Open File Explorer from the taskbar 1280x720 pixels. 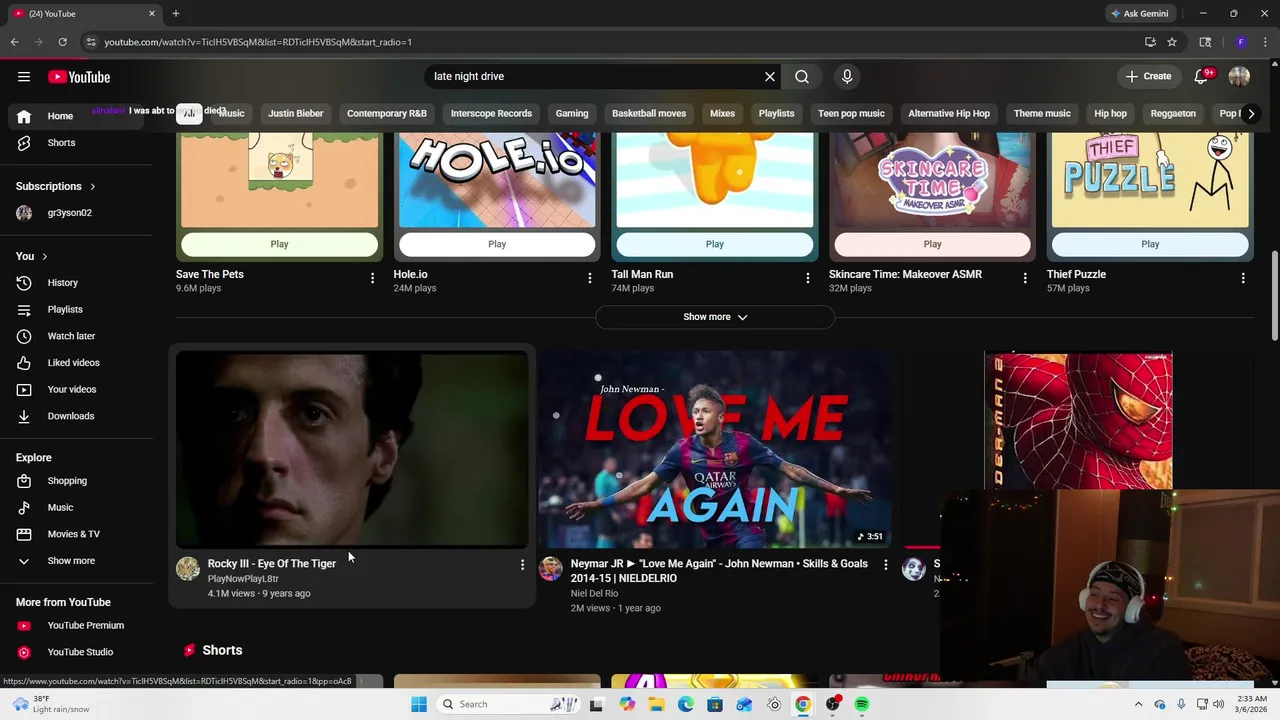point(656,704)
